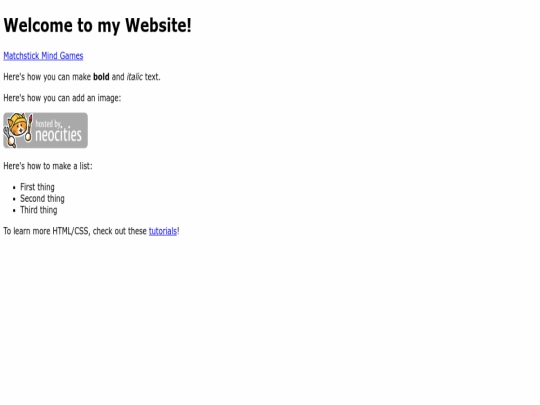Select the bold word in the paragraph
The height and width of the screenshot is (405, 540).
coord(101,77)
